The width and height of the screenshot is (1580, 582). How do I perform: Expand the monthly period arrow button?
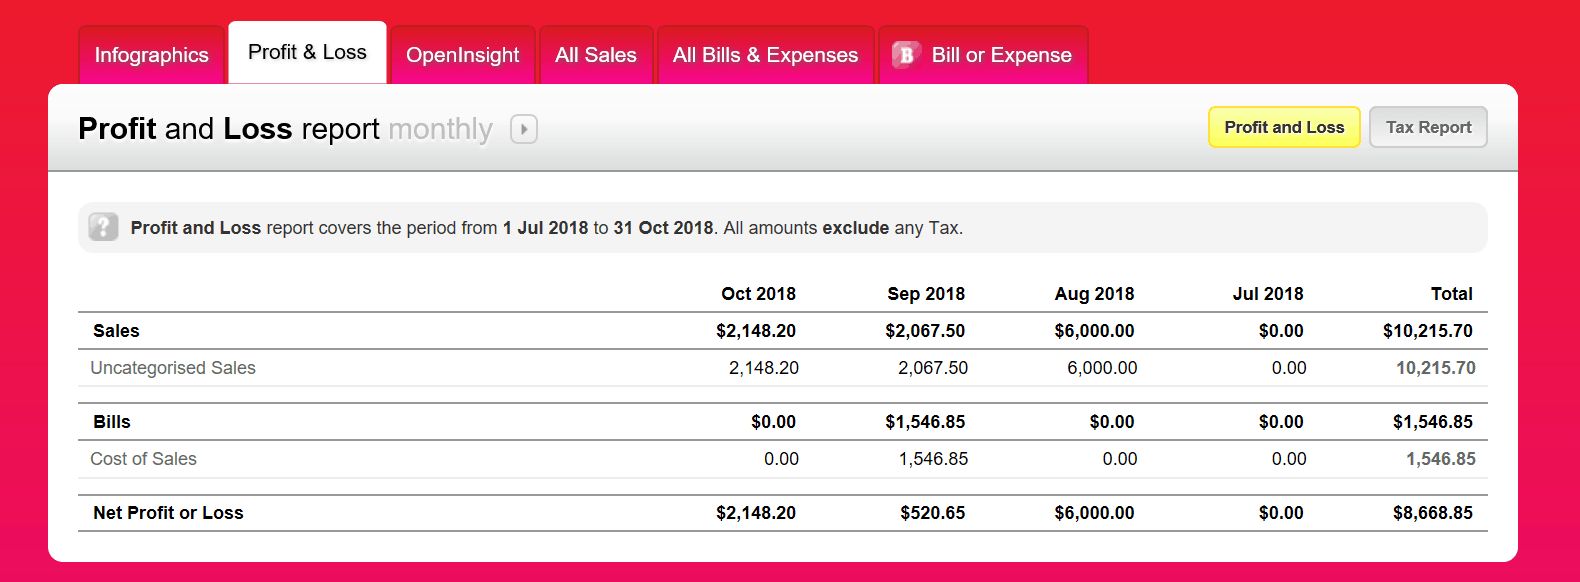pyautogui.click(x=524, y=129)
